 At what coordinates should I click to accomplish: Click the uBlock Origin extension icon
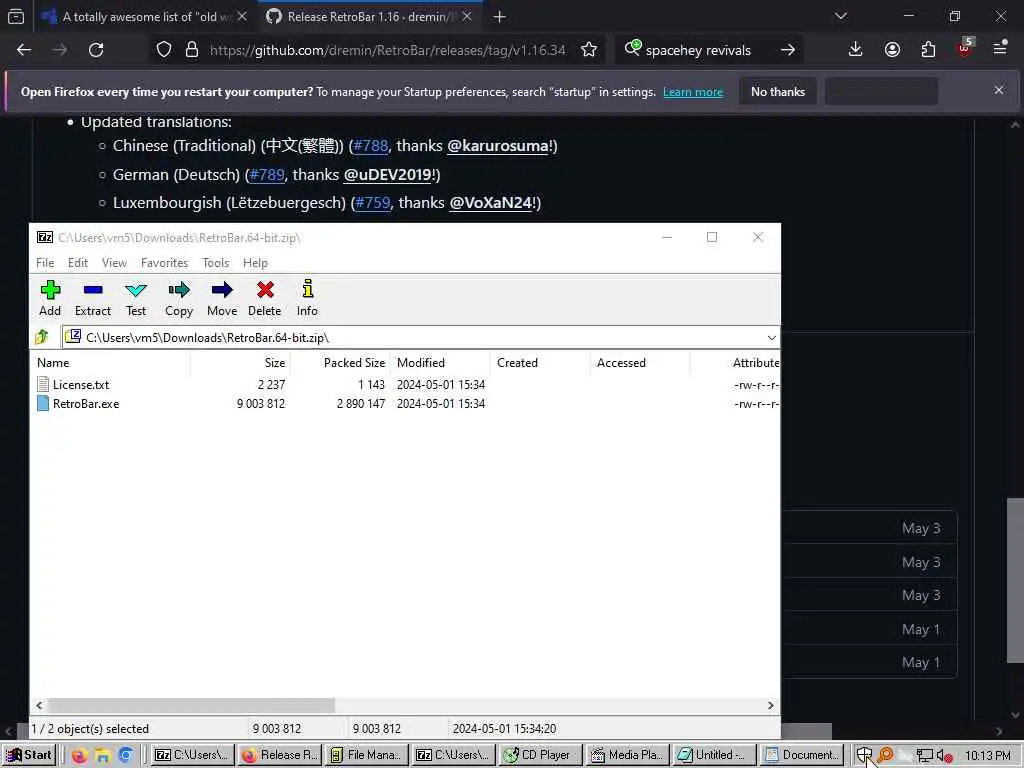point(965,48)
